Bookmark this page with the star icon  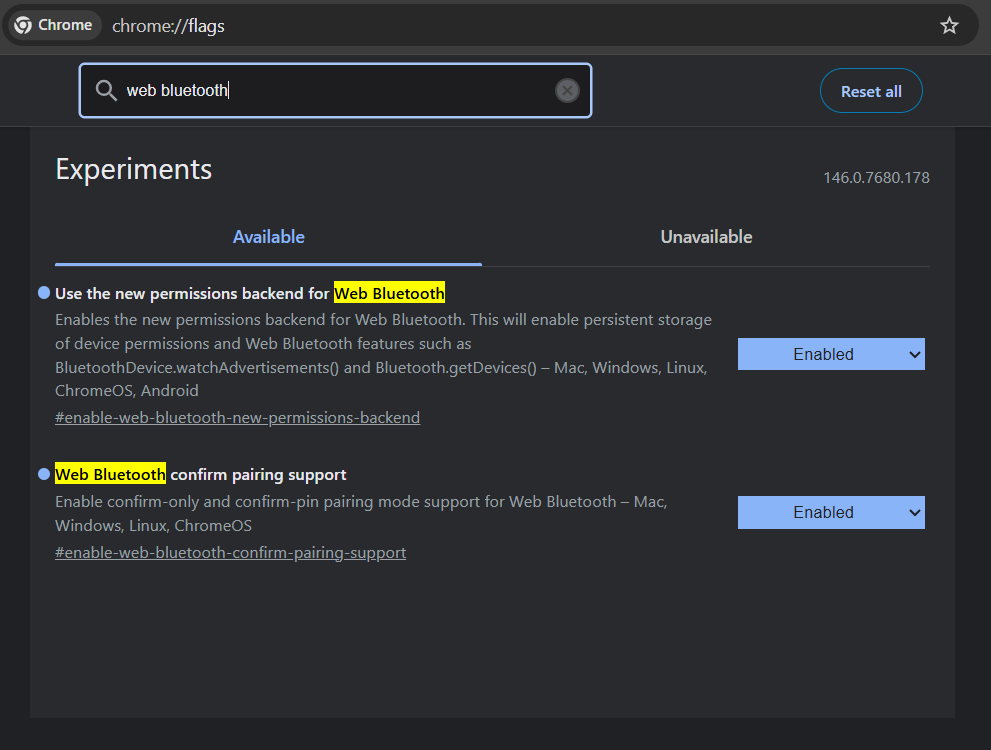949,25
